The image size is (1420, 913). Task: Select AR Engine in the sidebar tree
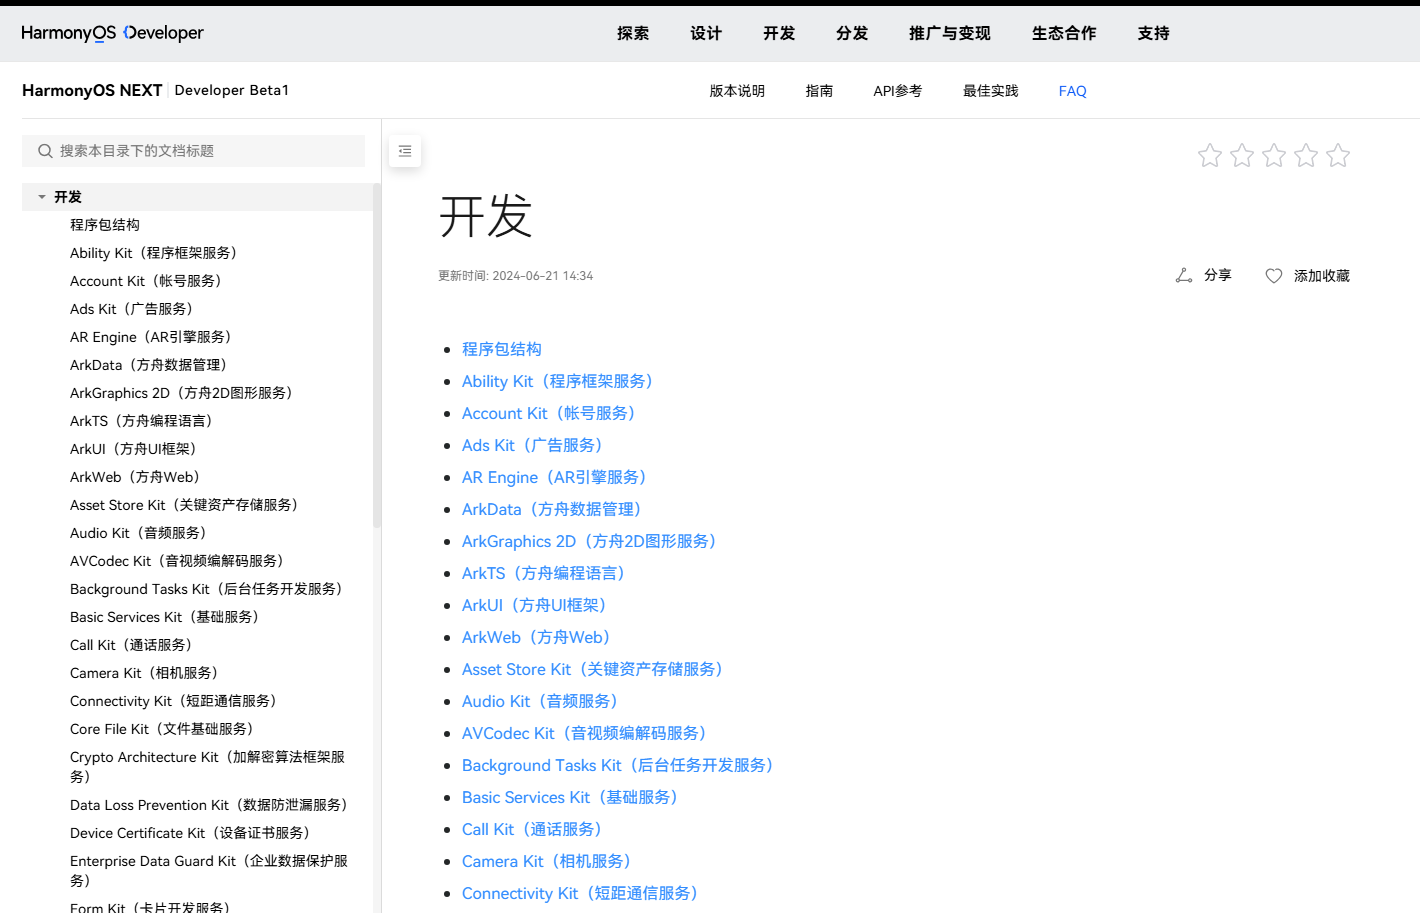pyautogui.click(x=154, y=337)
